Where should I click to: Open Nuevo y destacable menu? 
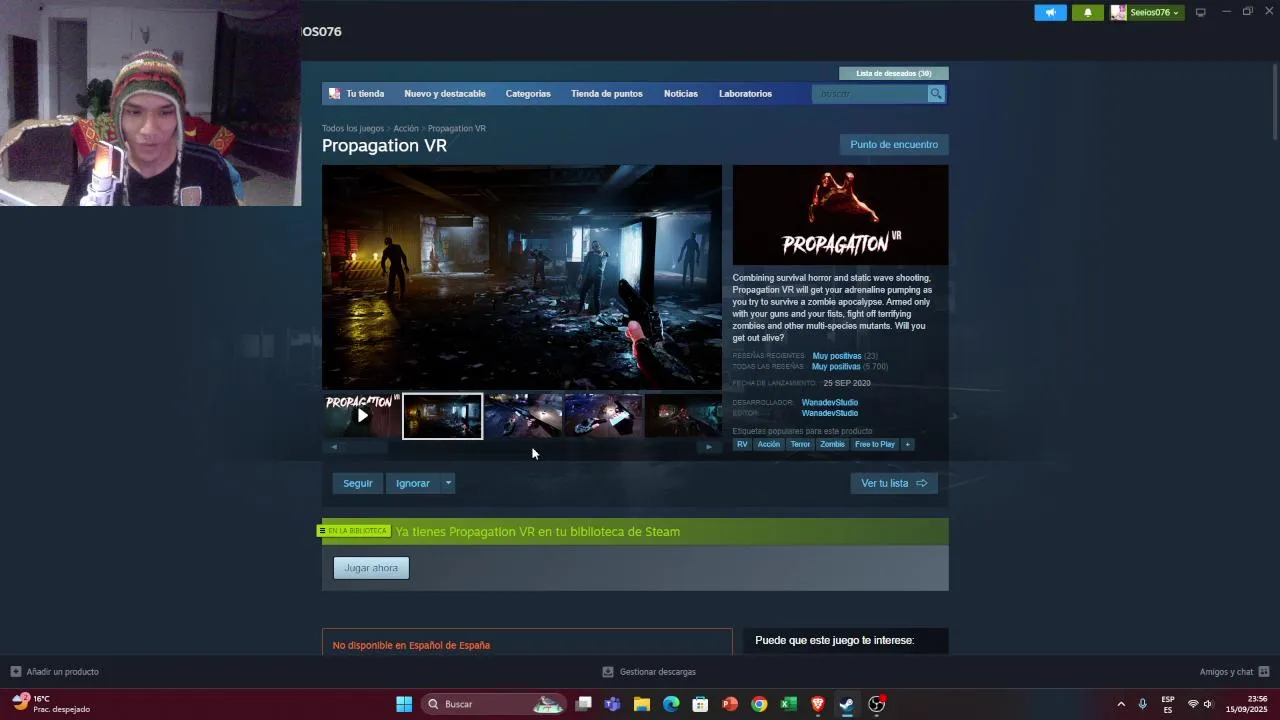[445, 93]
